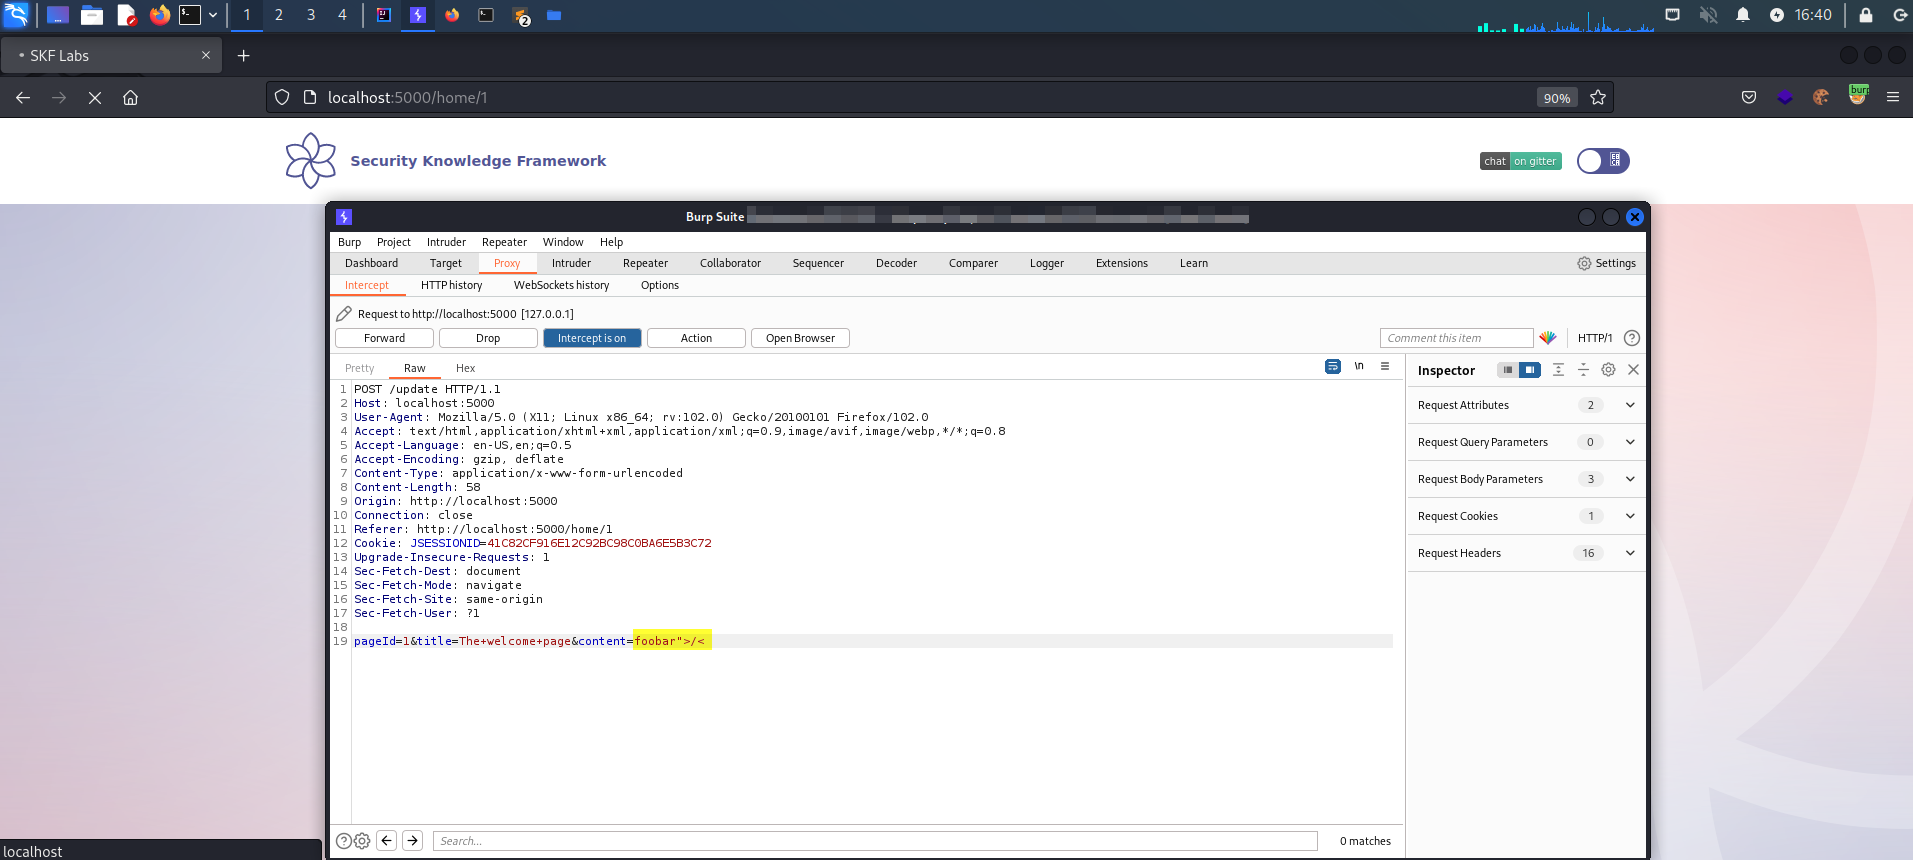Bookmark this page with the star icon
1913x860 pixels.
(1597, 97)
